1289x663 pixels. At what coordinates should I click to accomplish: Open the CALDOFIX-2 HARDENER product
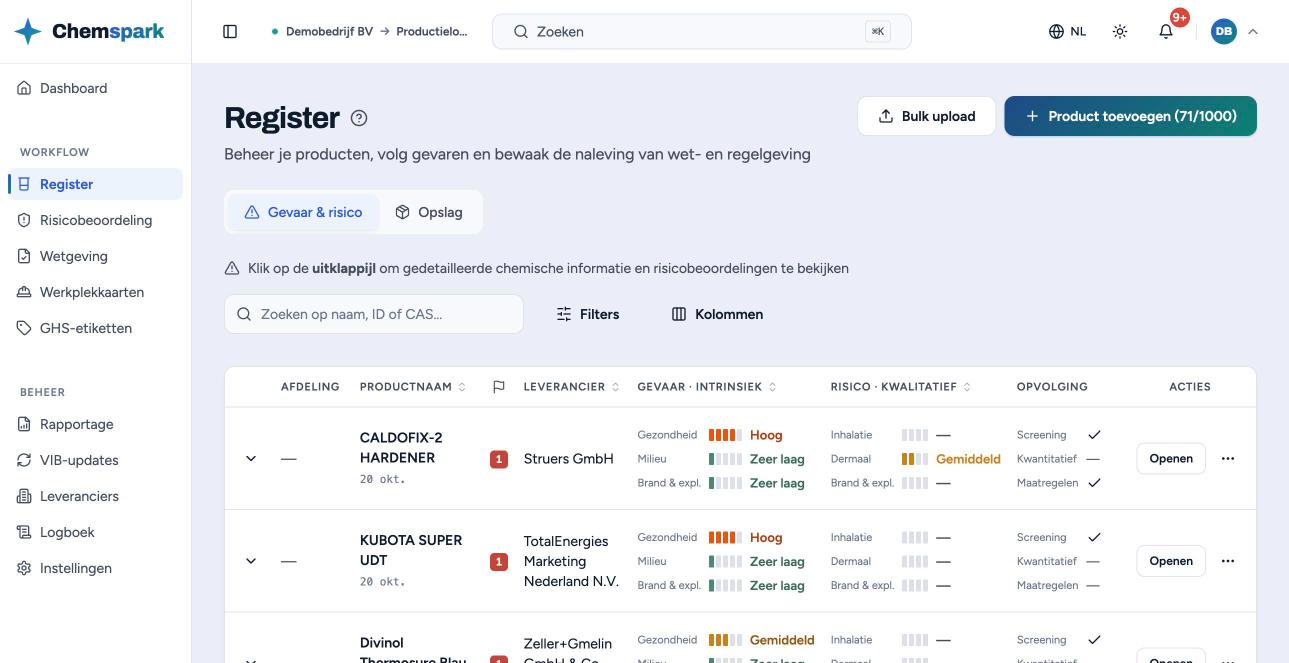[1171, 459]
